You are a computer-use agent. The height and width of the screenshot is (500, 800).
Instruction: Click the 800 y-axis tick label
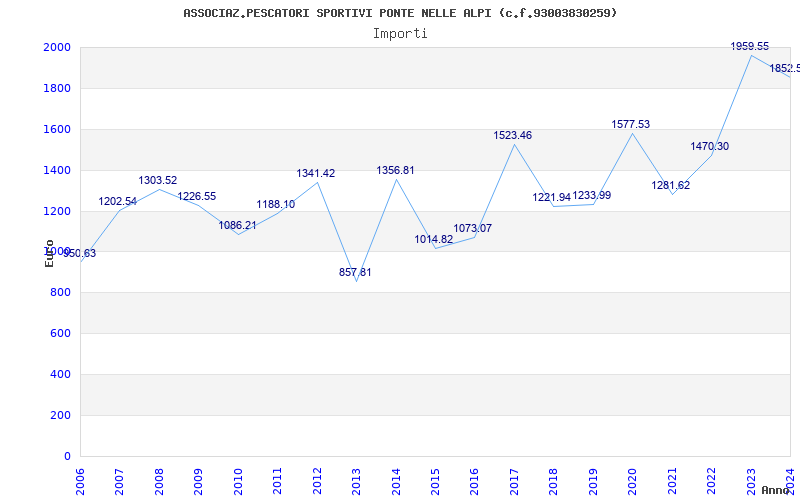(60, 293)
